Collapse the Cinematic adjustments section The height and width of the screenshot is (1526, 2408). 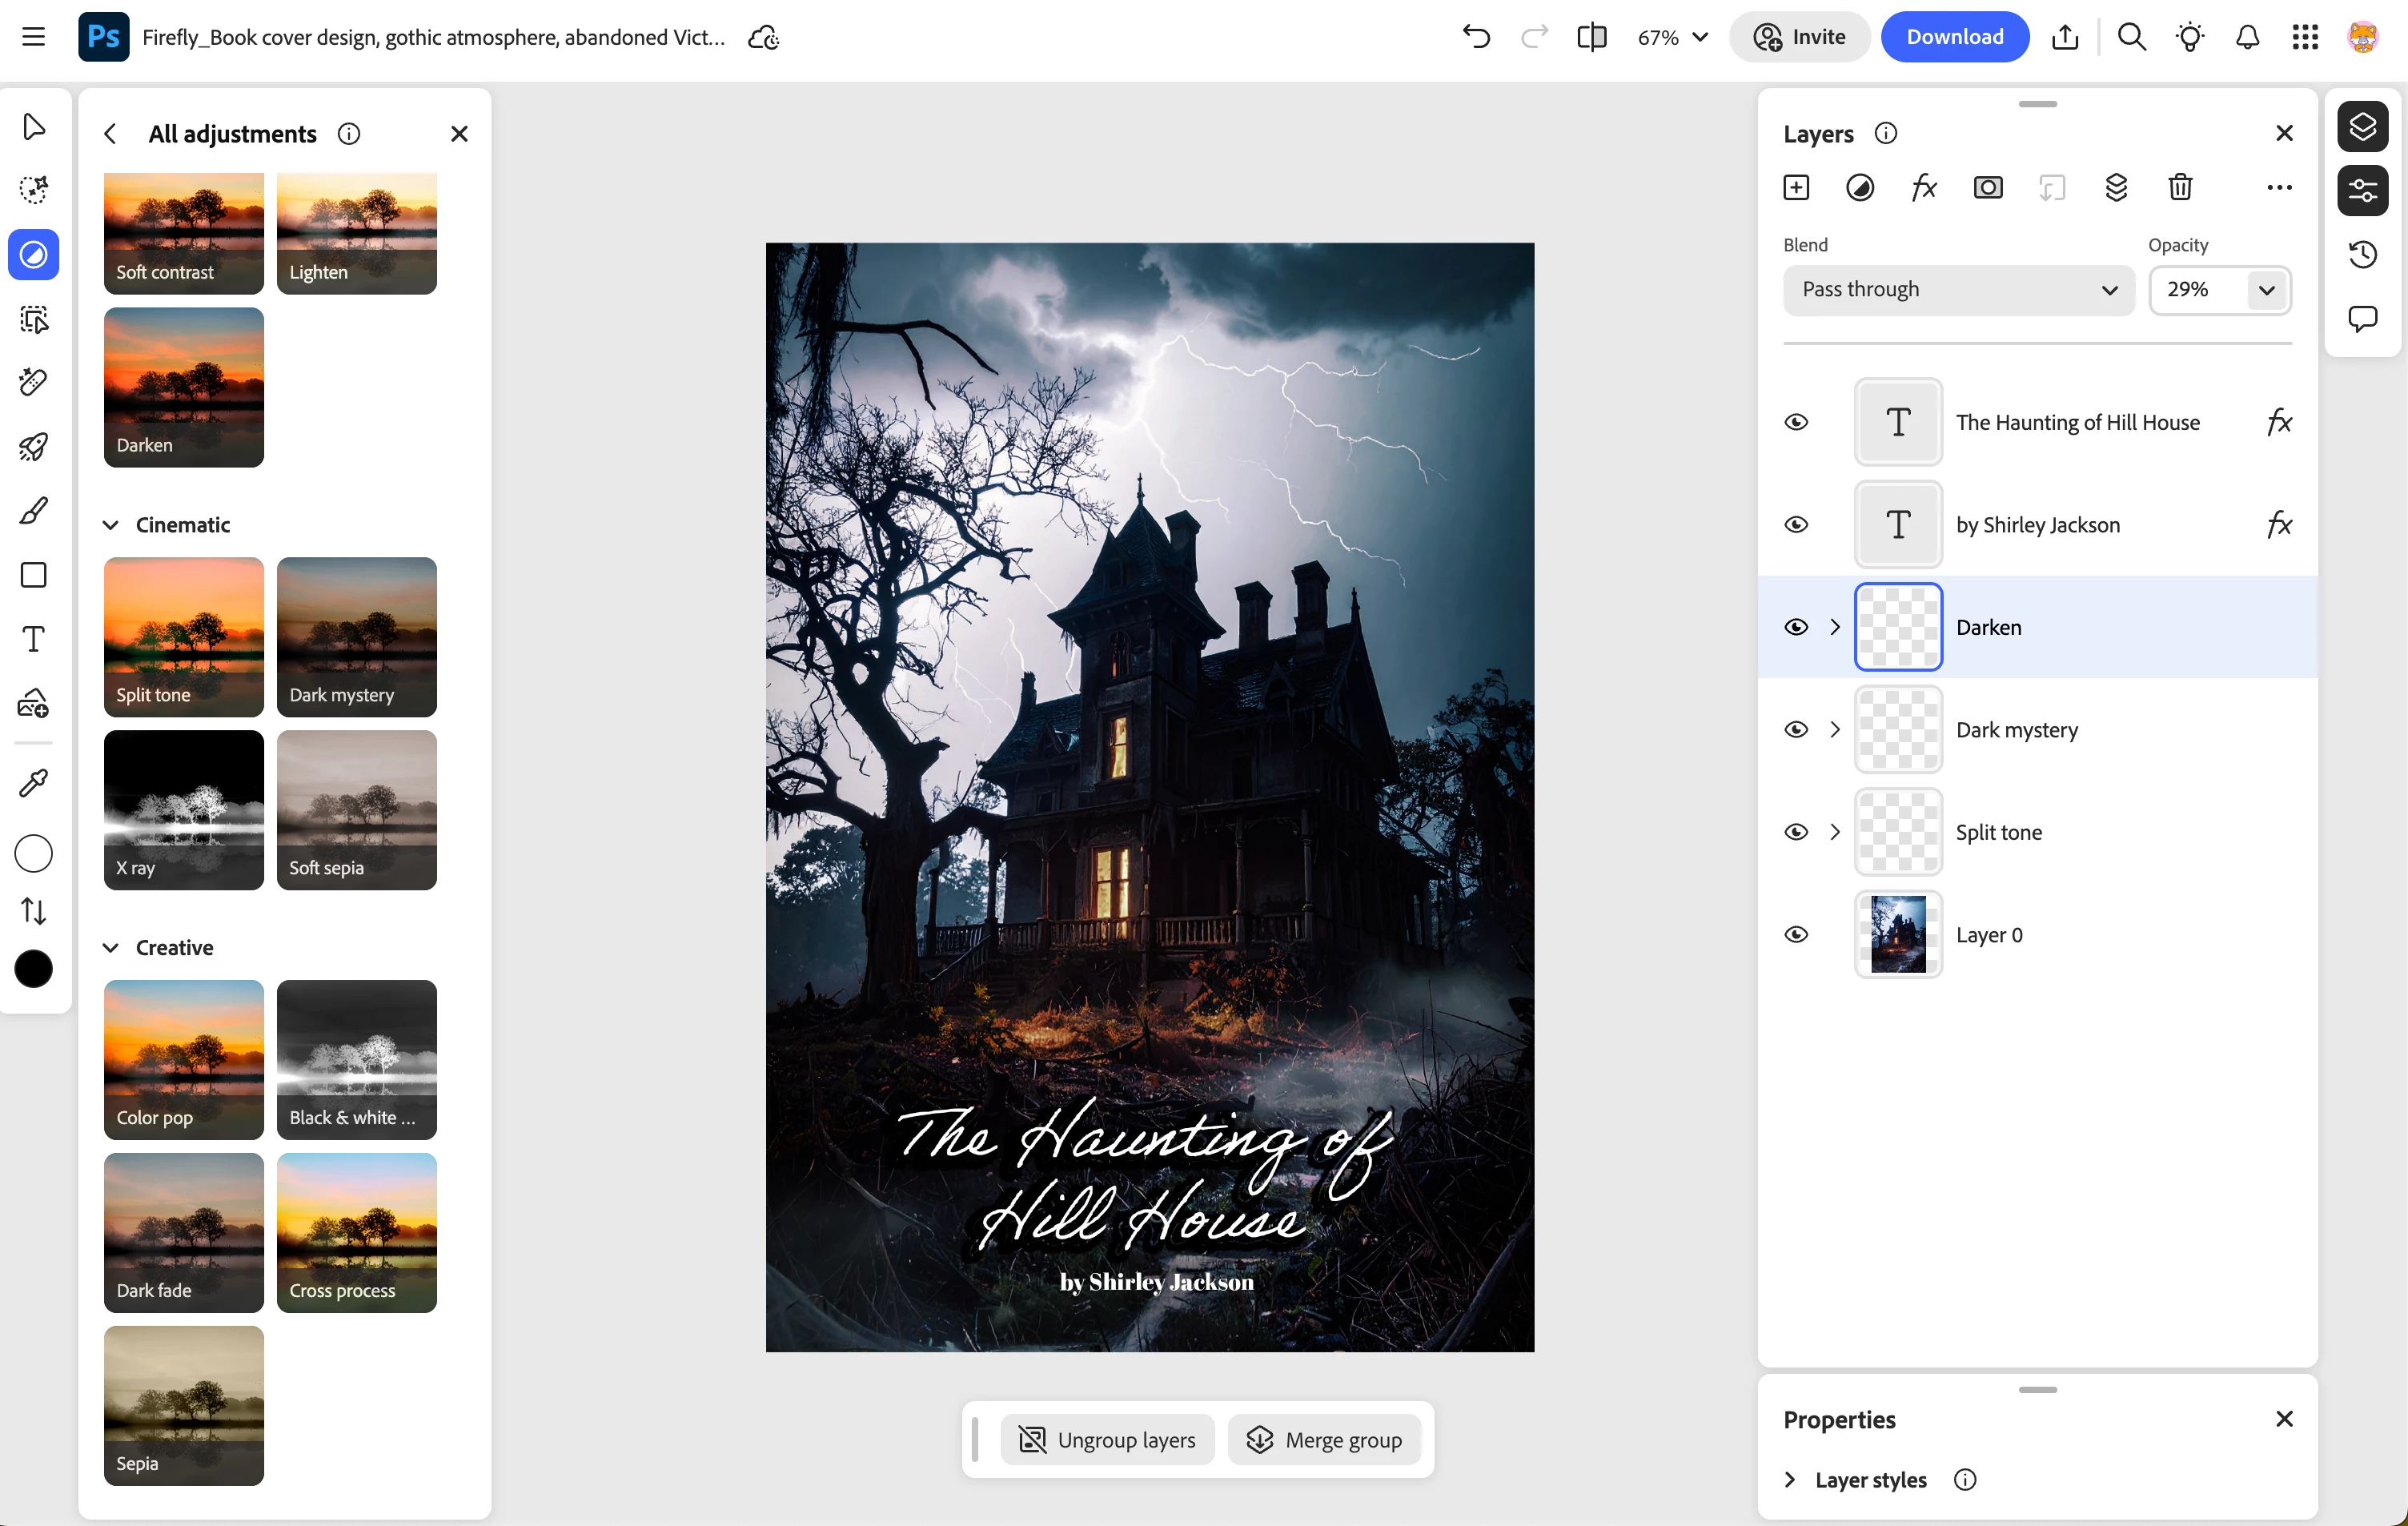coord(111,525)
